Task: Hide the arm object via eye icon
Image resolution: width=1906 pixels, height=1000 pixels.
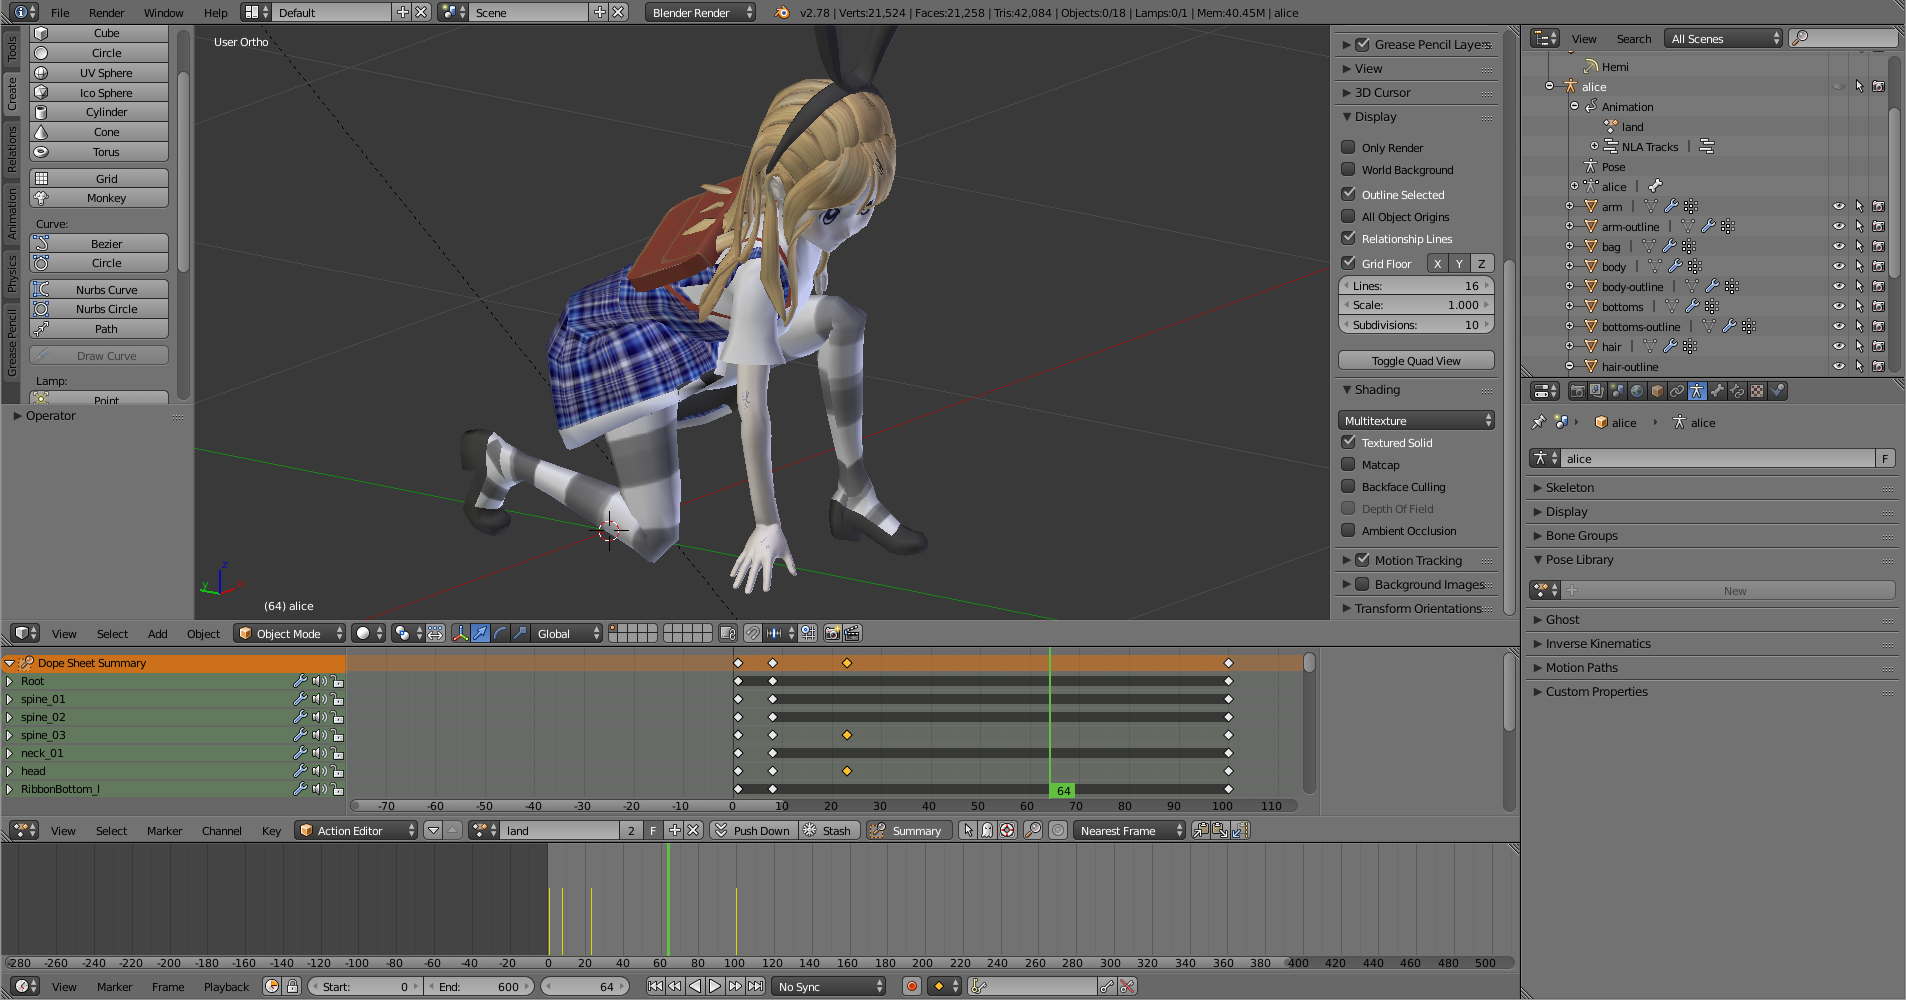Action: (1838, 206)
